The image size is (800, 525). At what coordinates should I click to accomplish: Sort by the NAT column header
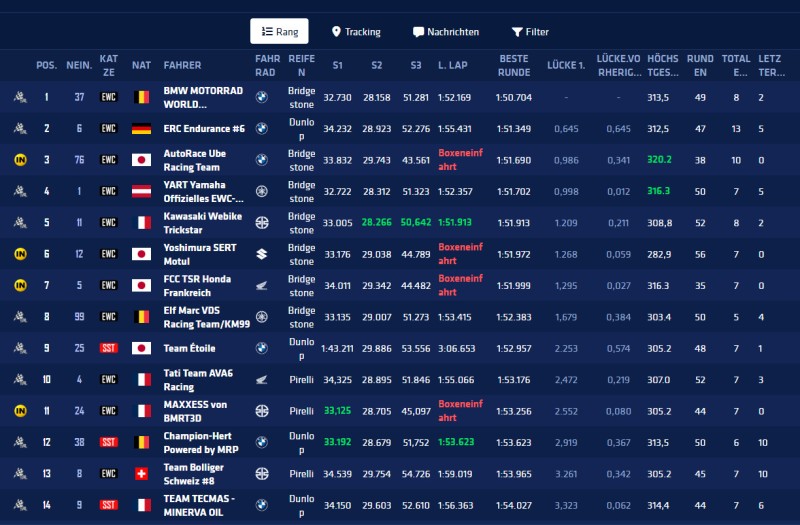(x=141, y=65)
